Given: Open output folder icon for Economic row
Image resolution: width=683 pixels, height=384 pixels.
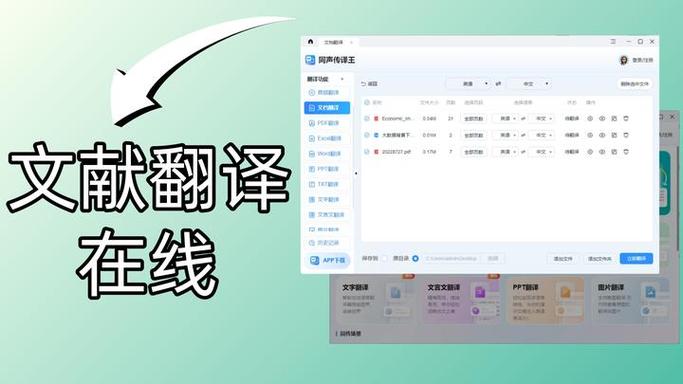Looking at the screenshot, I should [x=614, y=118].
